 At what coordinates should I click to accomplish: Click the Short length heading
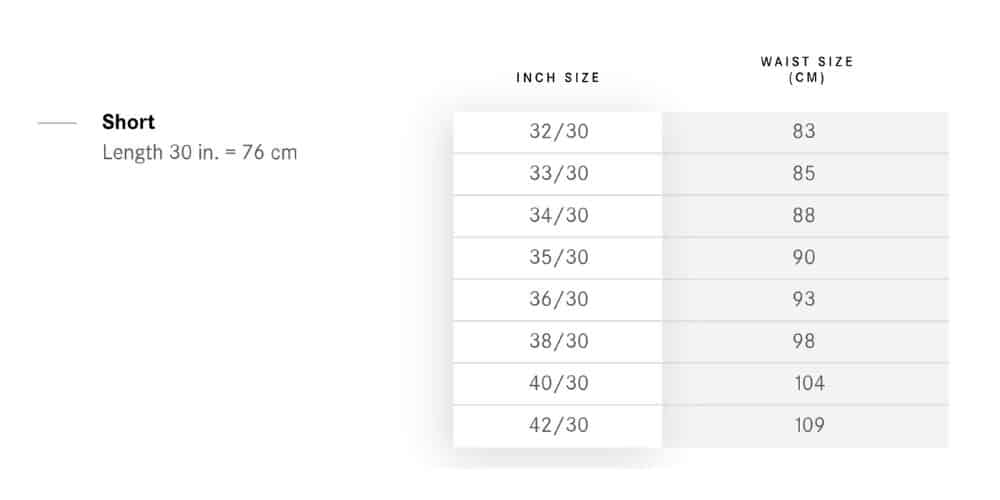pyautogui.click(x=128, y=122)
